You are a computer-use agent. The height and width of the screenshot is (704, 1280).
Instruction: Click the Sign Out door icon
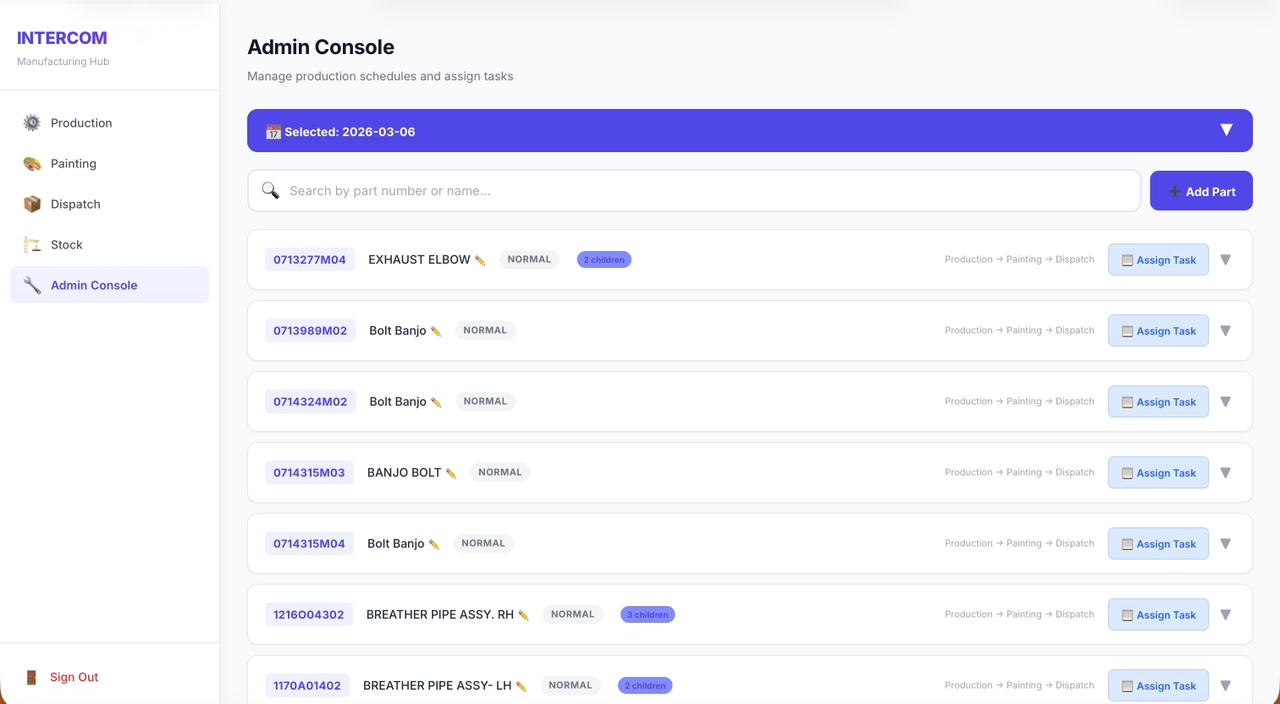[31, 677]
